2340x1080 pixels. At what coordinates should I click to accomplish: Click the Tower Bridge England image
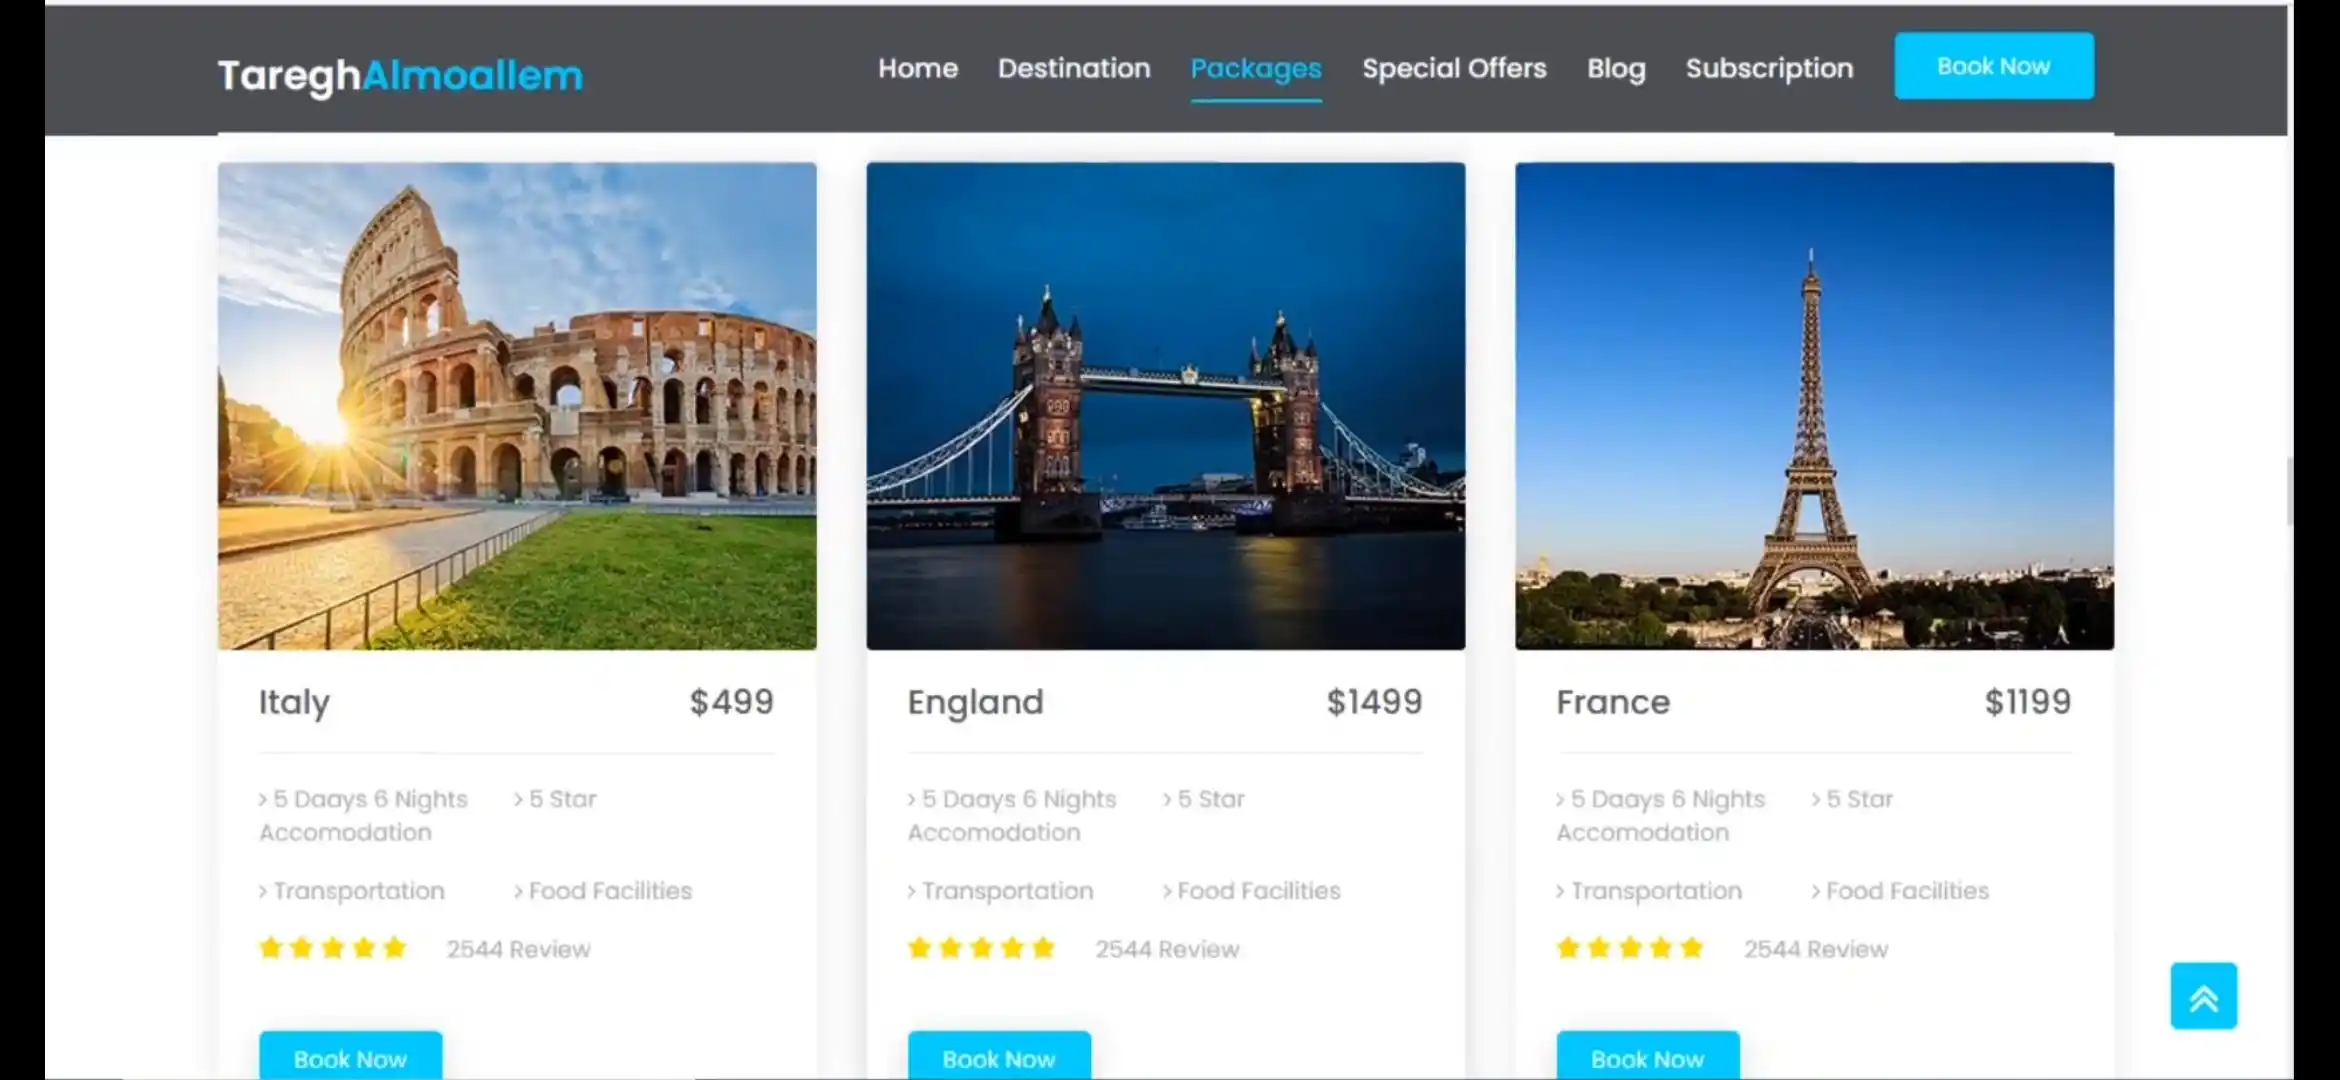[1165, 406]
